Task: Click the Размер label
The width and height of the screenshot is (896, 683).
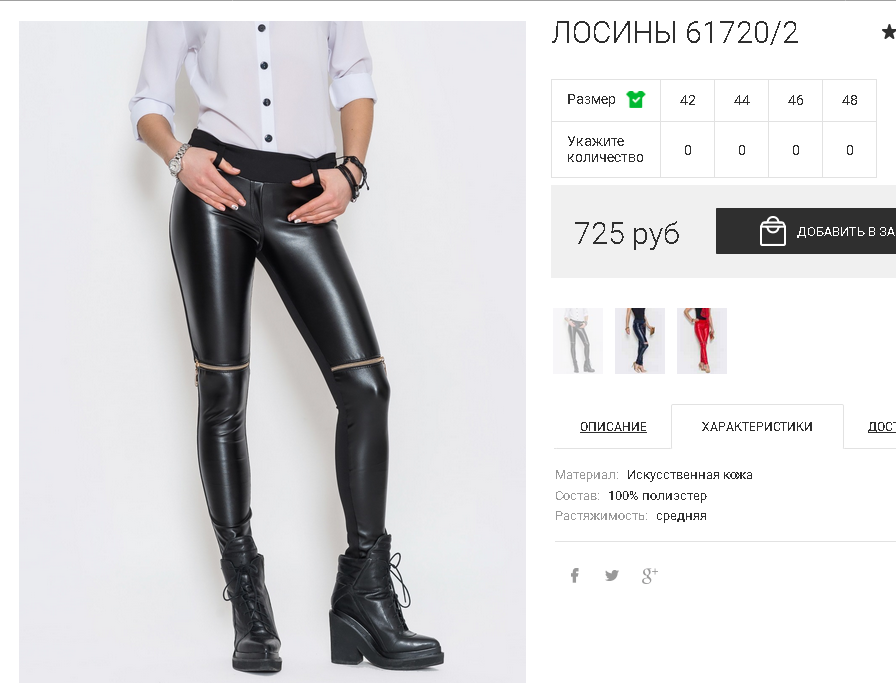Action: tap(591, 99)
